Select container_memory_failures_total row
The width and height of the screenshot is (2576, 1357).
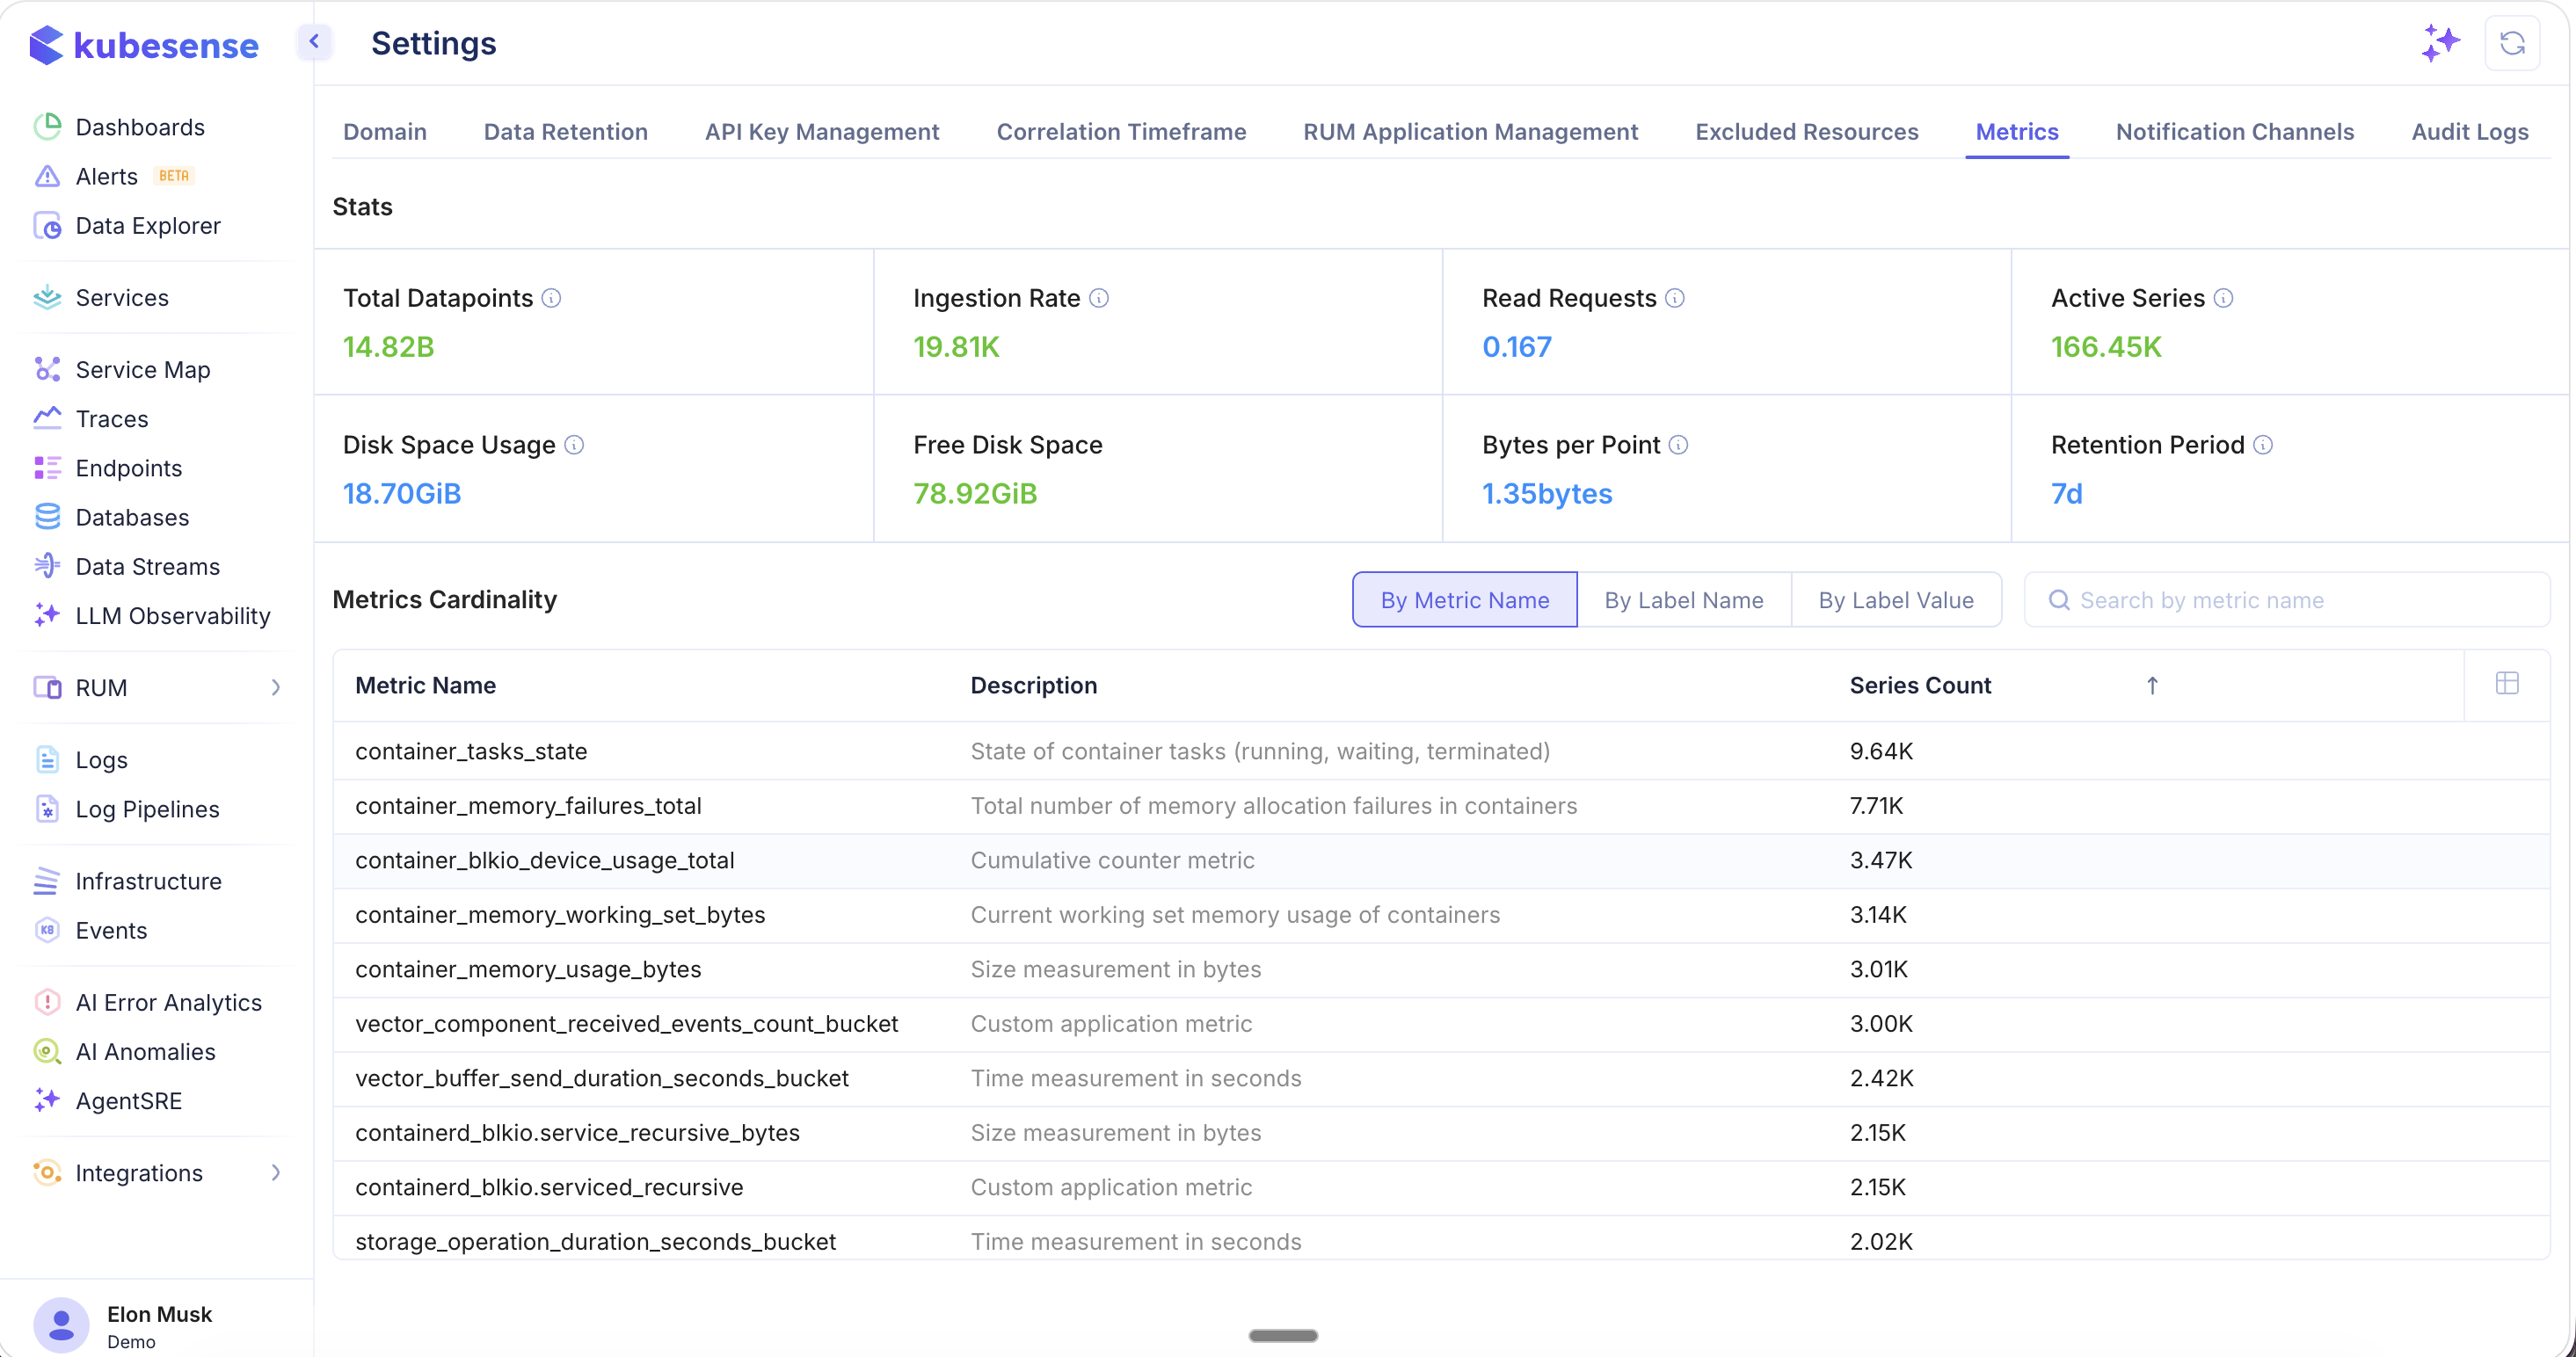point(1441,805)
